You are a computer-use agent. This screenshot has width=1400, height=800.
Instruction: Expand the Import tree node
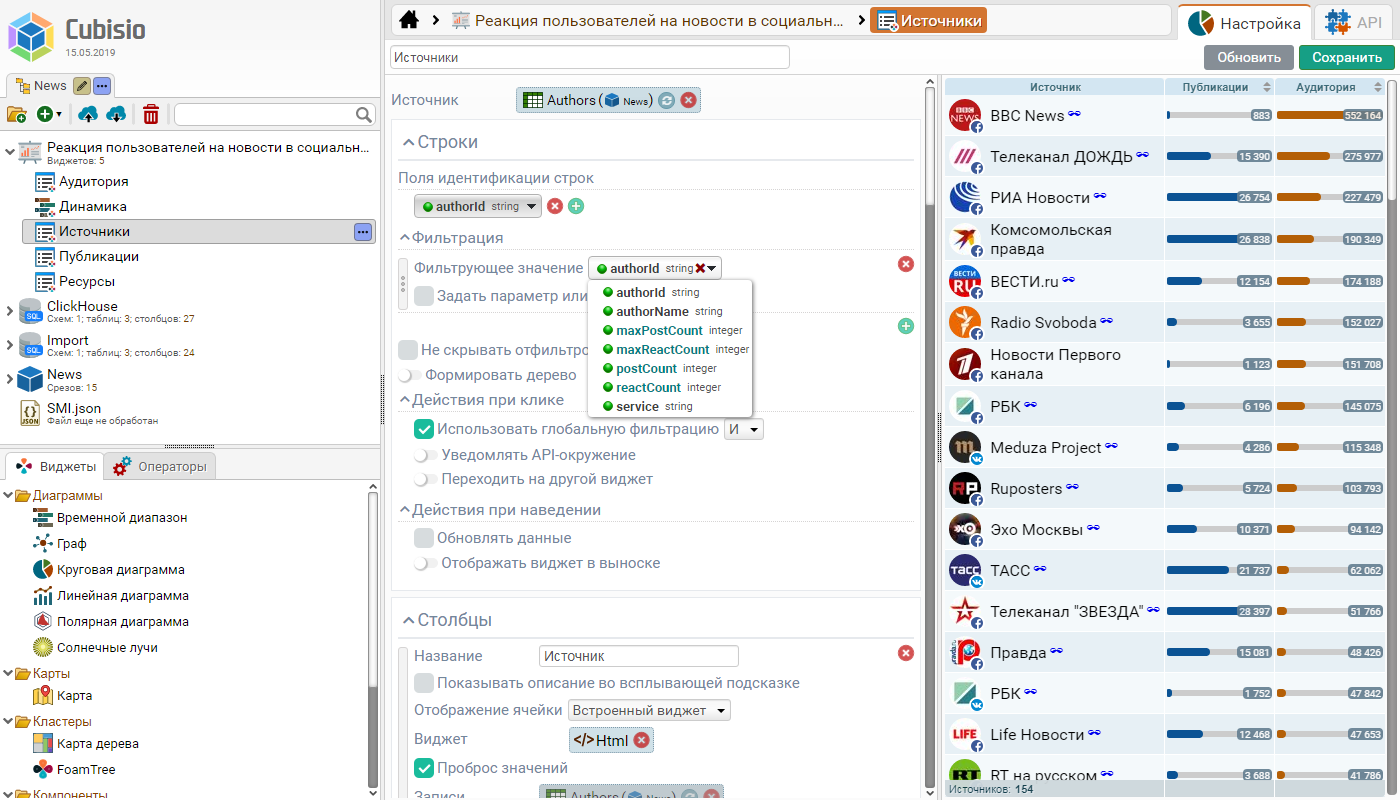point(10,345)
